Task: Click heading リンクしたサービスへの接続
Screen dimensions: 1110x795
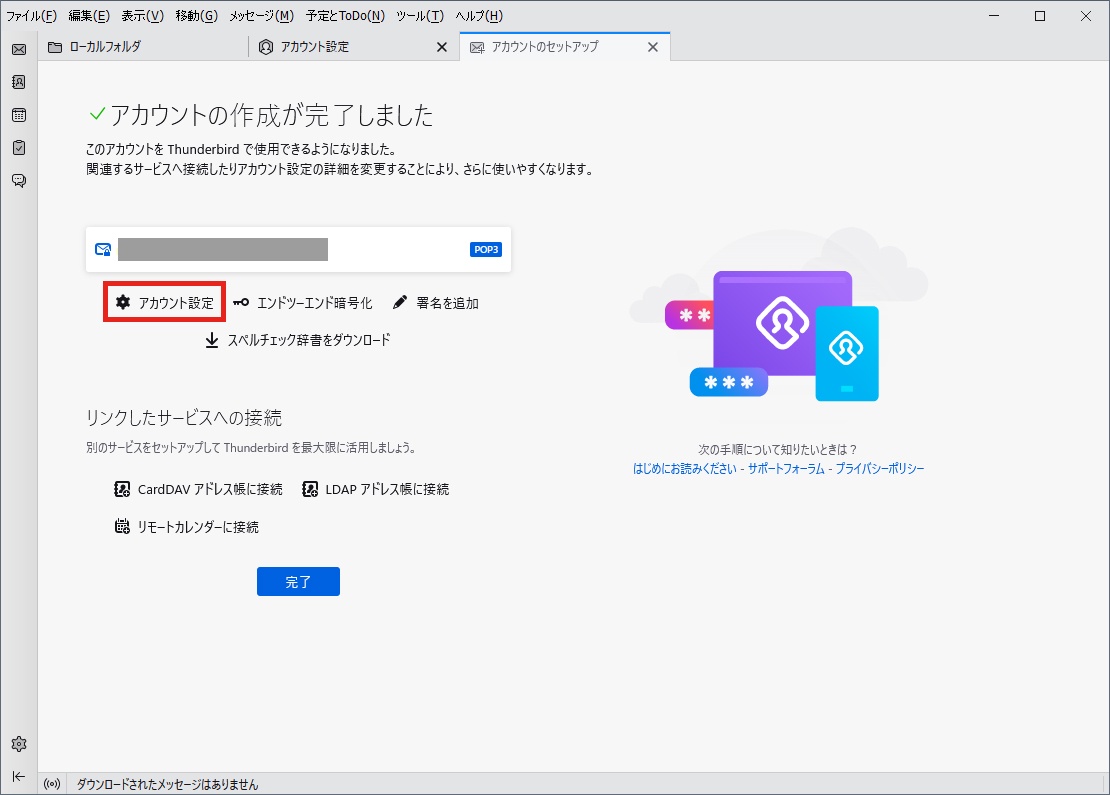Action: [x=184, y=418]
